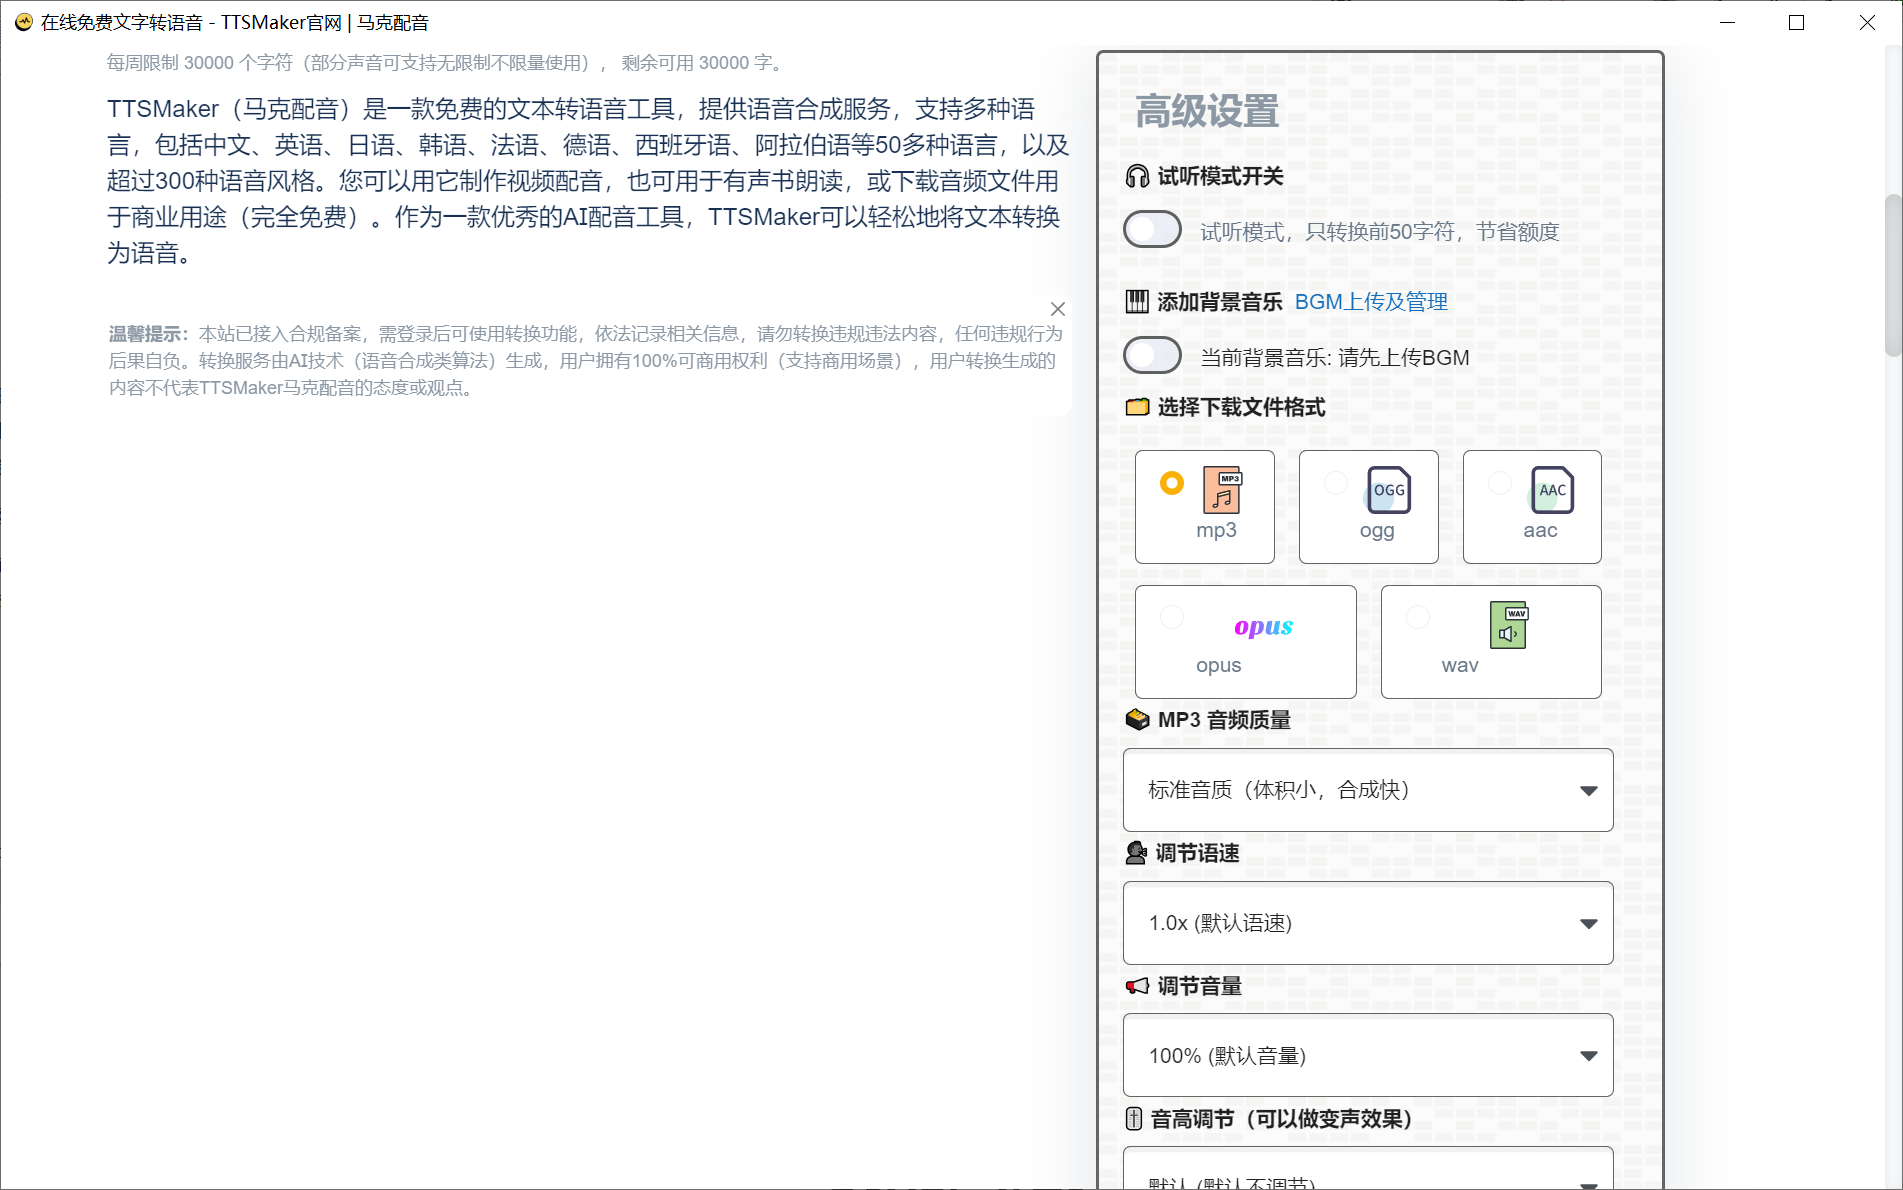Click the page vertical scrollbar thumb
Screen dimensions: 1903x1190
pyautogui.click(x=1893, y=275)
